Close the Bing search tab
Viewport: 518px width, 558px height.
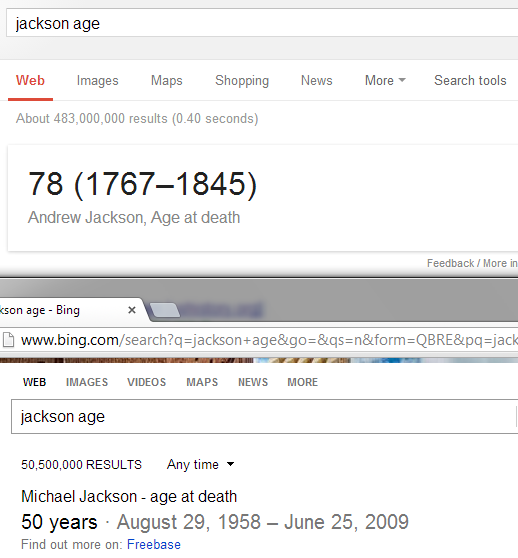pos(132,310)
